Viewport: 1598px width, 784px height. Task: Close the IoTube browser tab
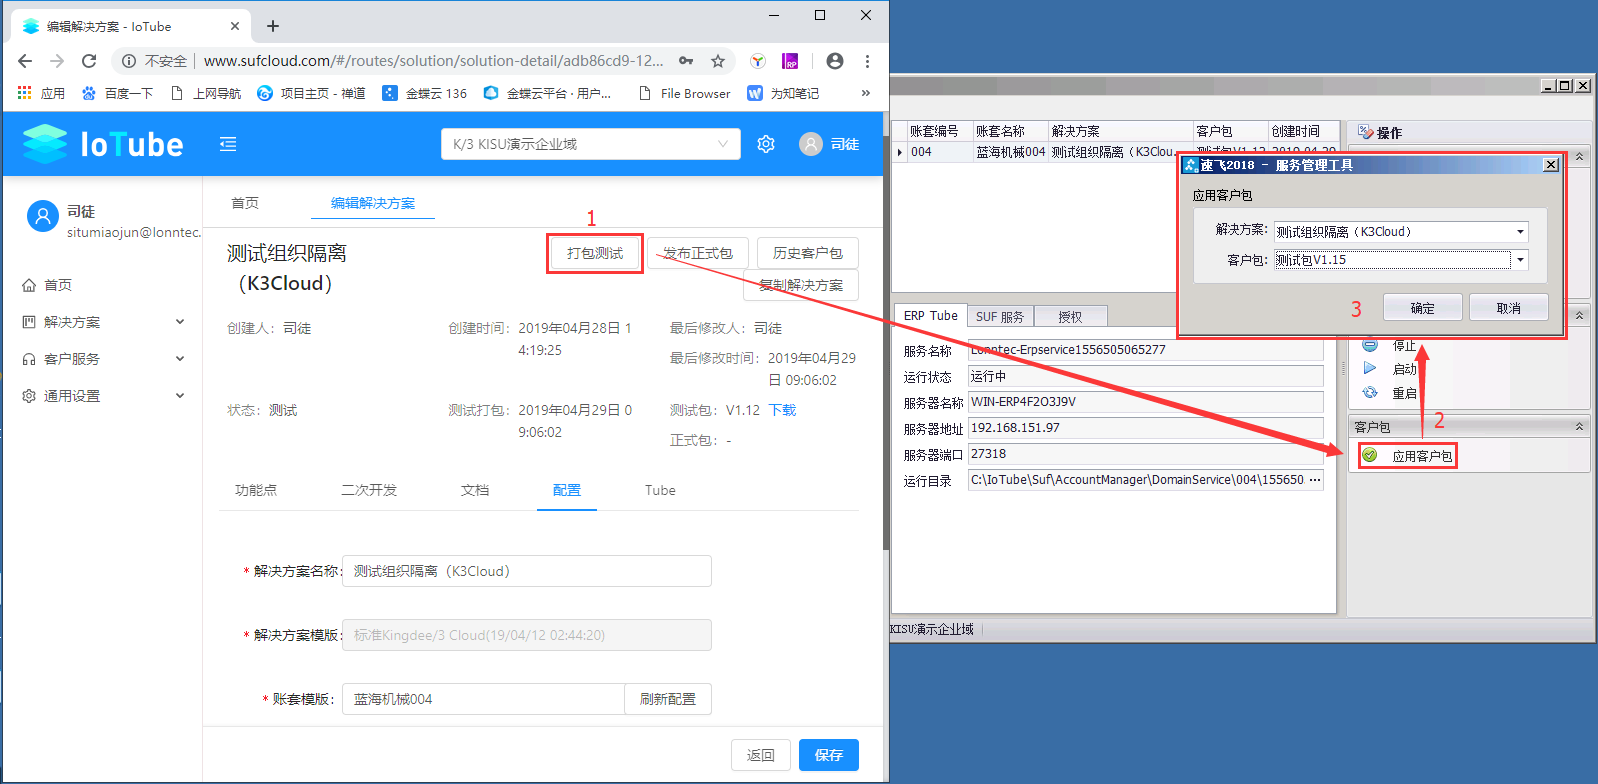click(x=235, y=26)
